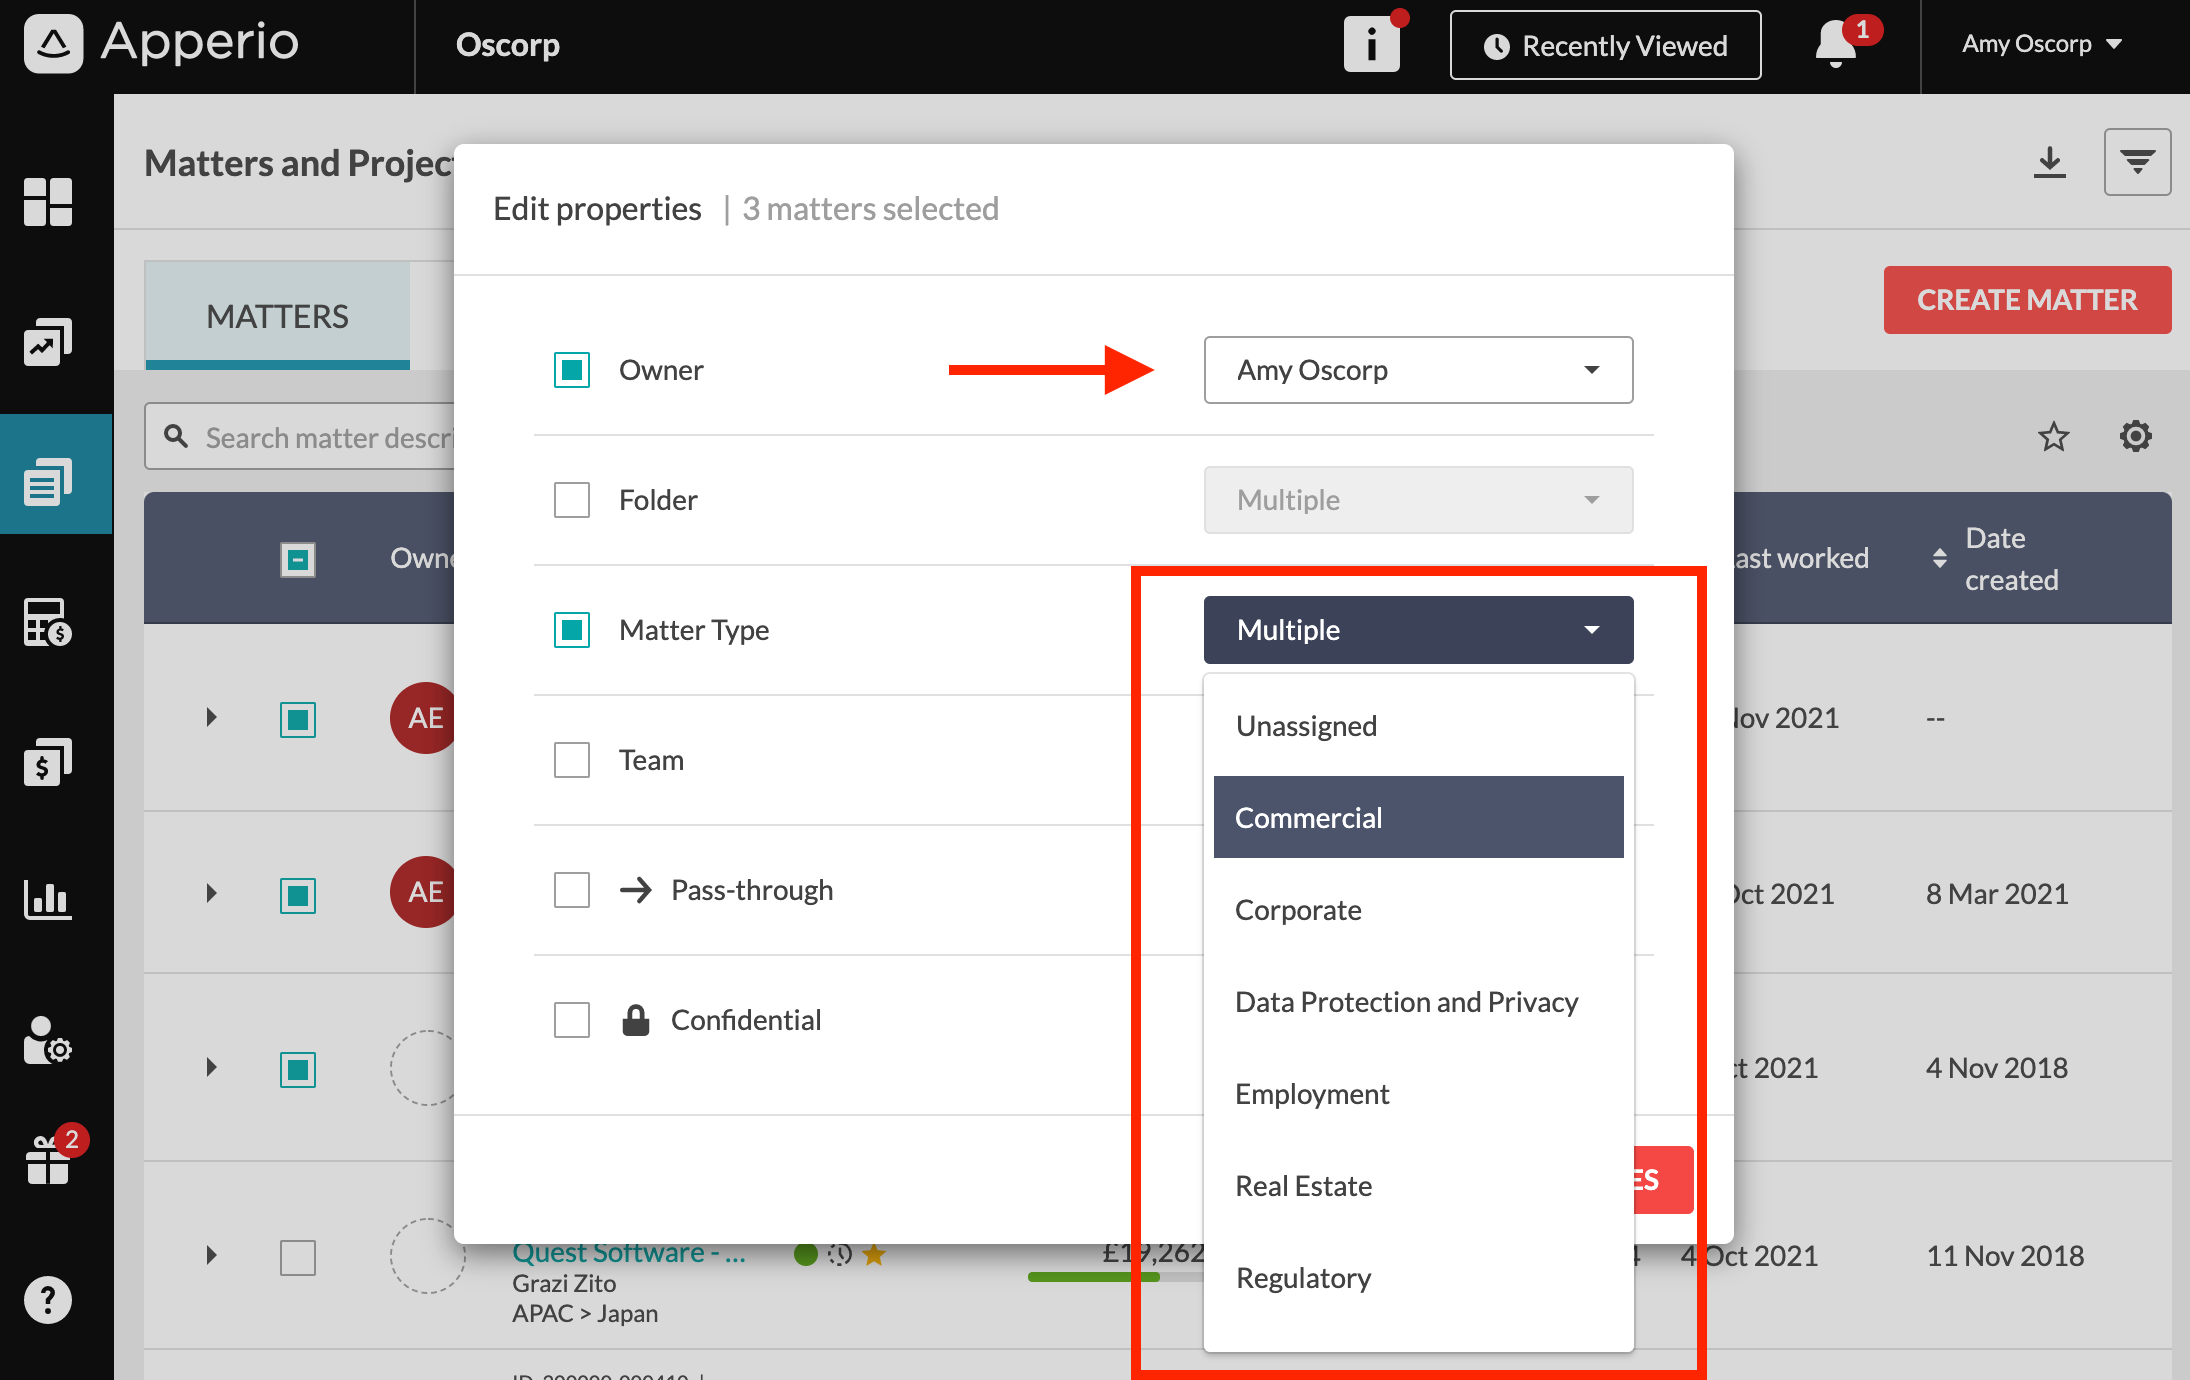Click the Apperio logo icon
2190x1380 pixels.
53,44
